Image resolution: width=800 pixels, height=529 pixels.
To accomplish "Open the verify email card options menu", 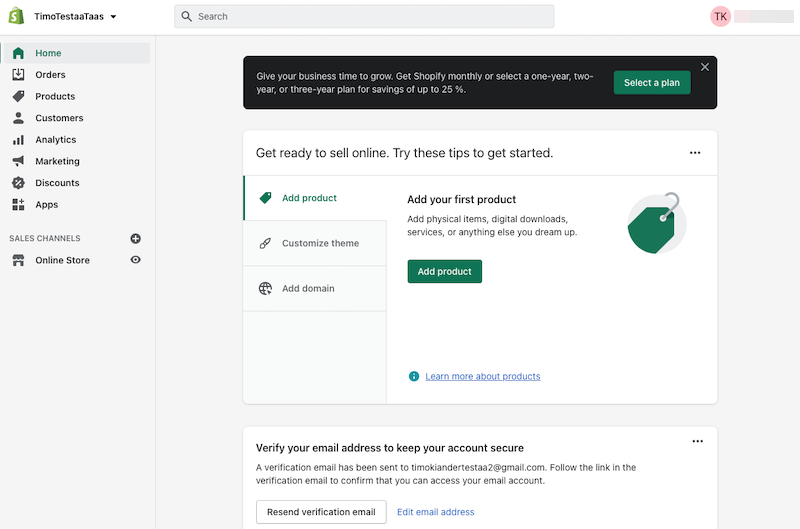I will pos(697,441).
